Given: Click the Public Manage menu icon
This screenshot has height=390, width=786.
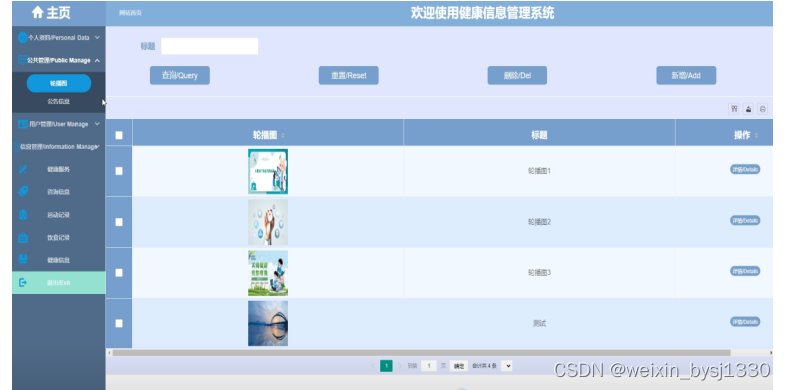Looking at the screenshot, I should 23,60.
